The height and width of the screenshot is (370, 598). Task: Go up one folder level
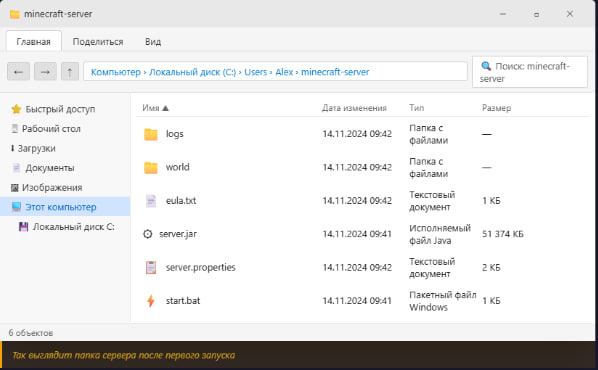[70, 72]
